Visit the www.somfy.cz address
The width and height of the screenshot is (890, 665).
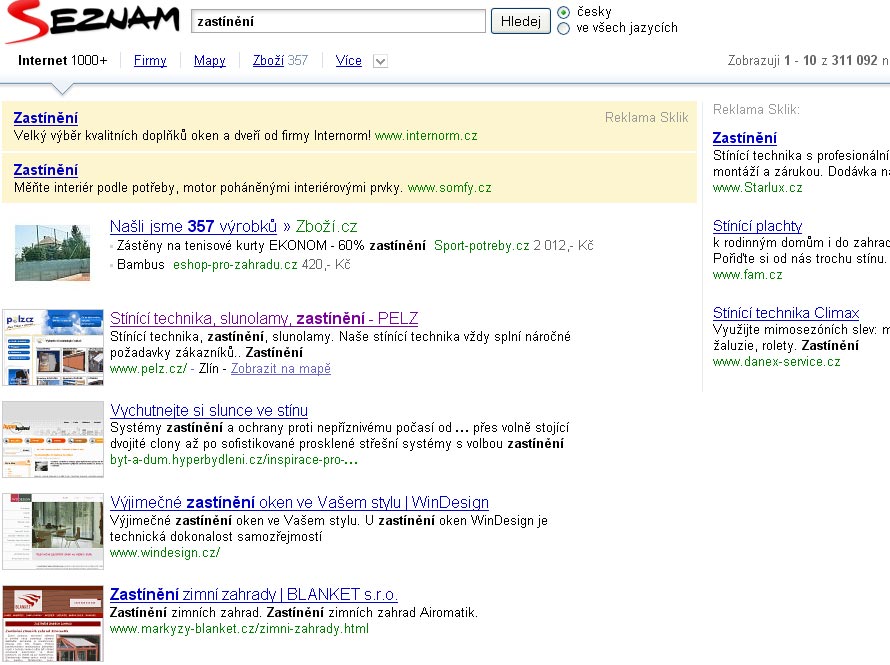(x=450, y=188)
